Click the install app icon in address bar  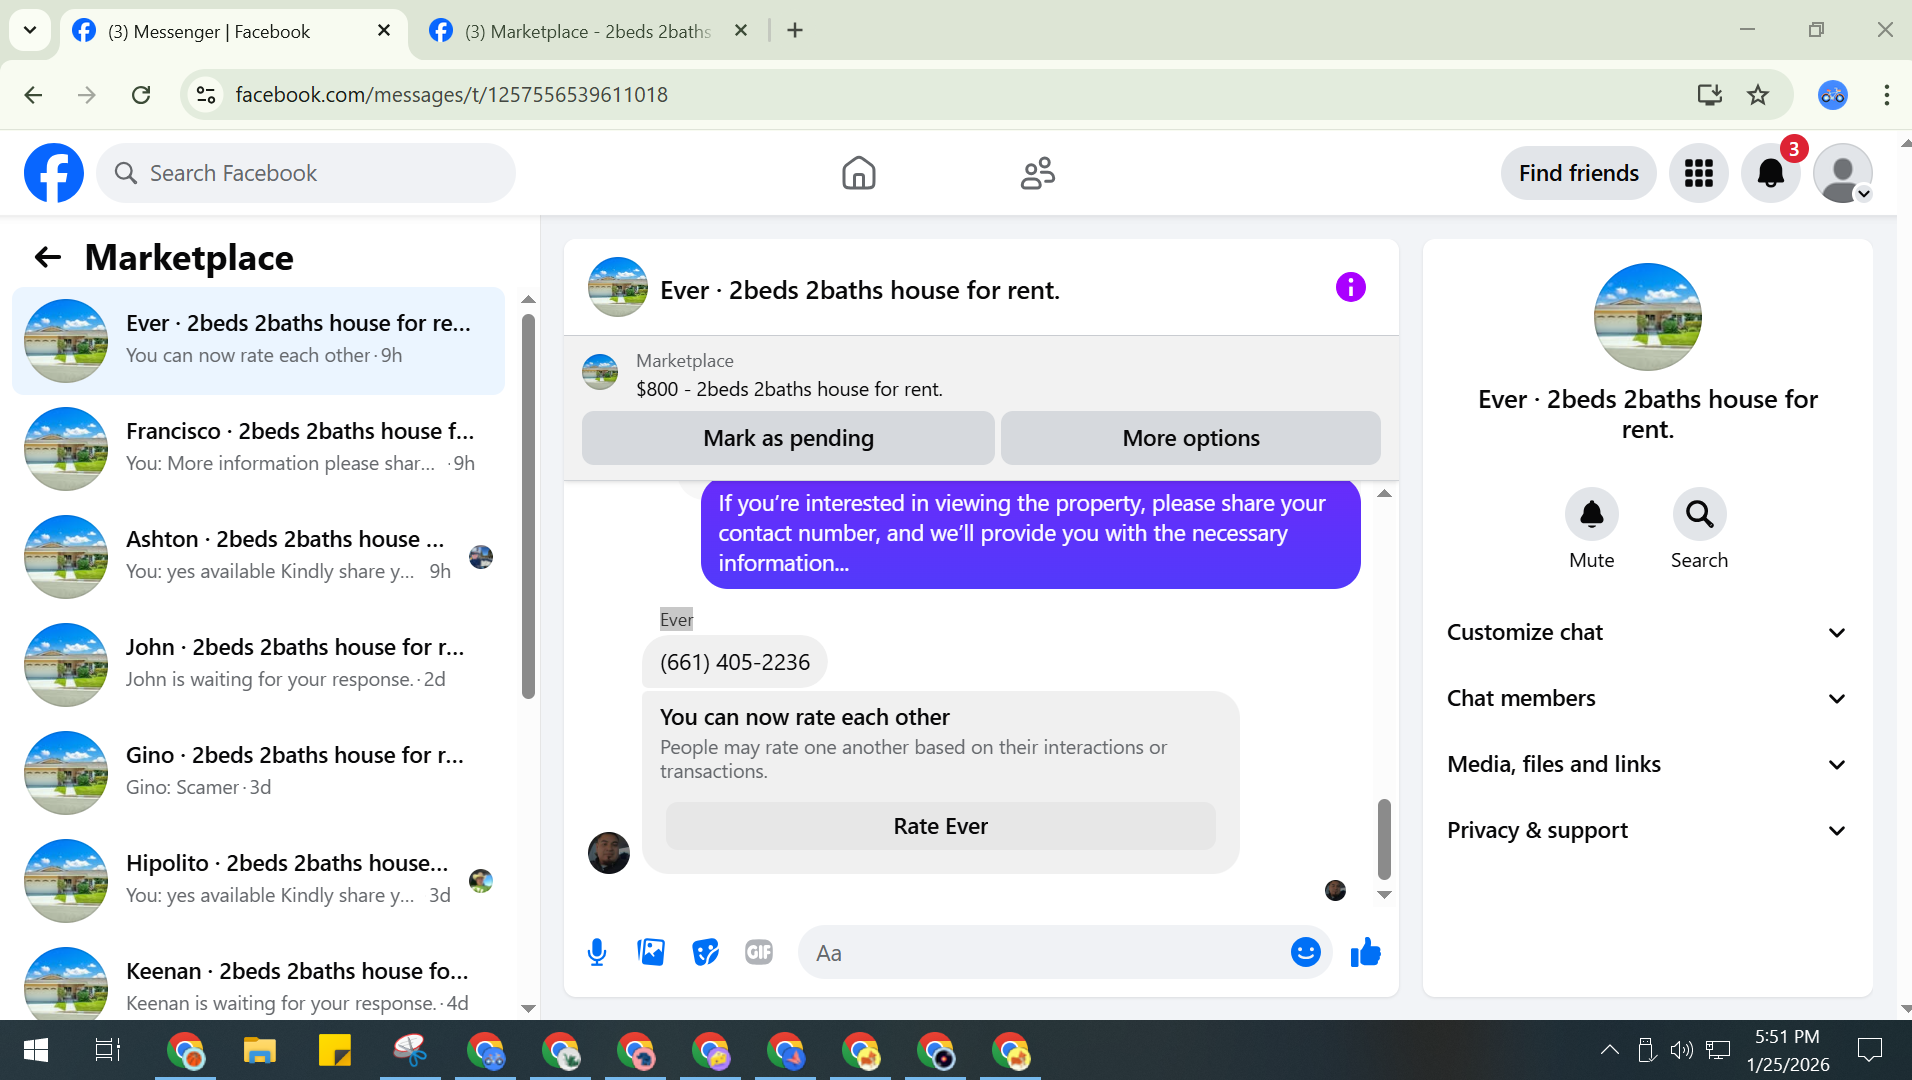[1710, 95]
